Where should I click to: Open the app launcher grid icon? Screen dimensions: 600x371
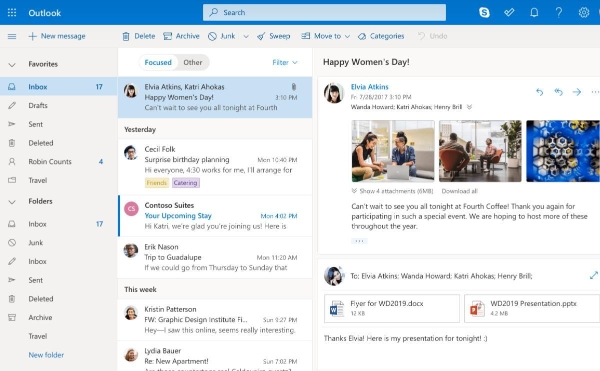tap(12, 13)
